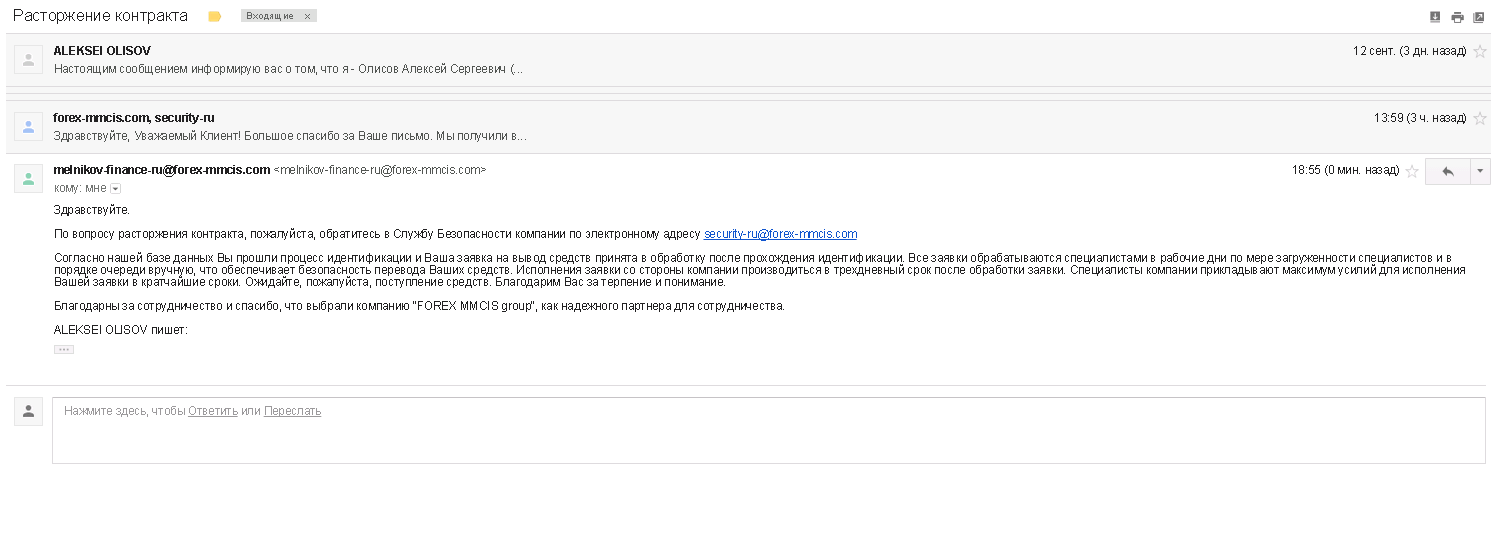Viewport: 1502px width, 533px height.
Task: Open the conversation in a new window
Action: (x=1478, y=17)
